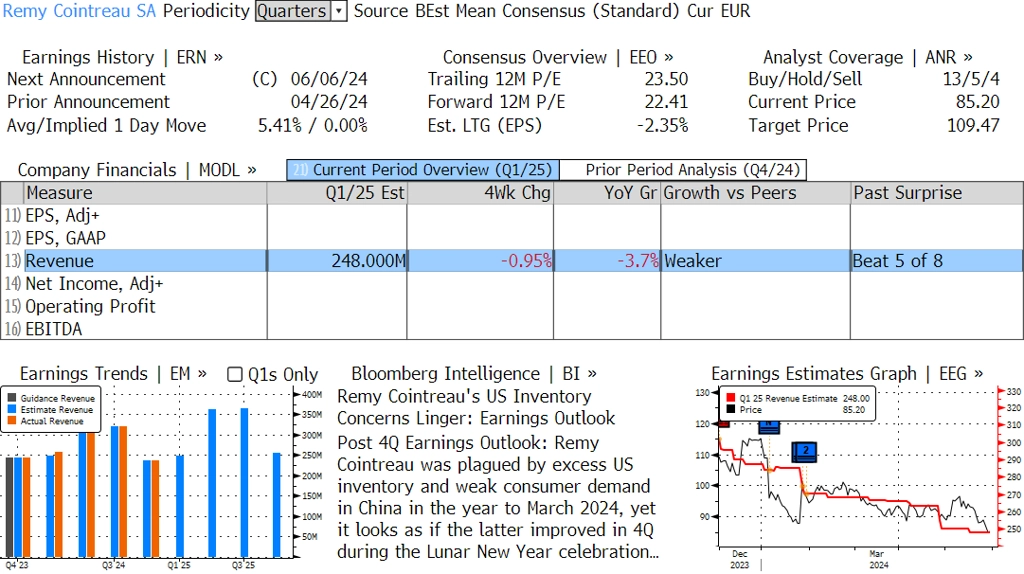
Task: Click the Source BEst Mean Consensus label
Action: tap(517, 11)
